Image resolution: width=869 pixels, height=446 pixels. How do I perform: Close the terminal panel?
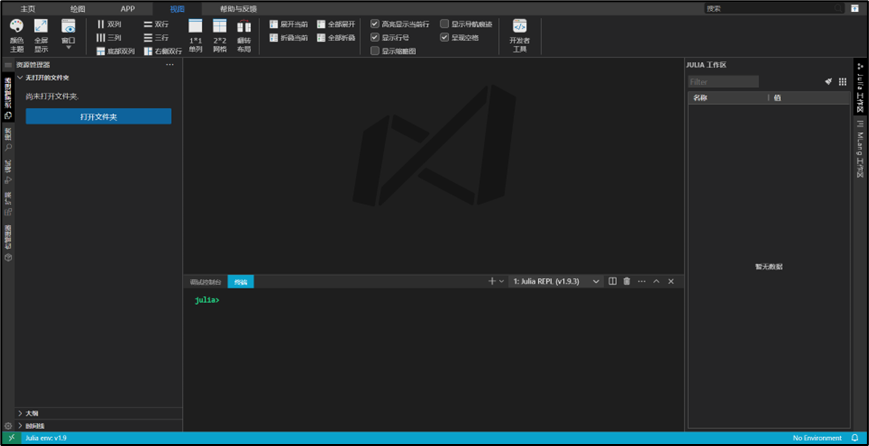[x=671, y=281]
